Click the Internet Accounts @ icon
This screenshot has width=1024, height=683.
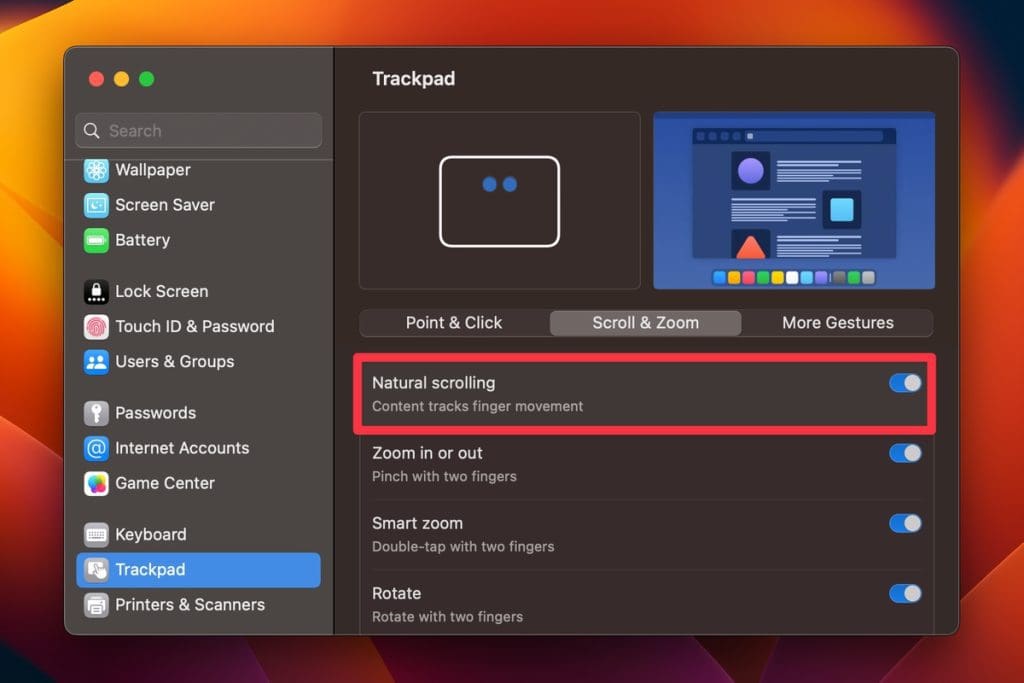(x=96, y=448)
